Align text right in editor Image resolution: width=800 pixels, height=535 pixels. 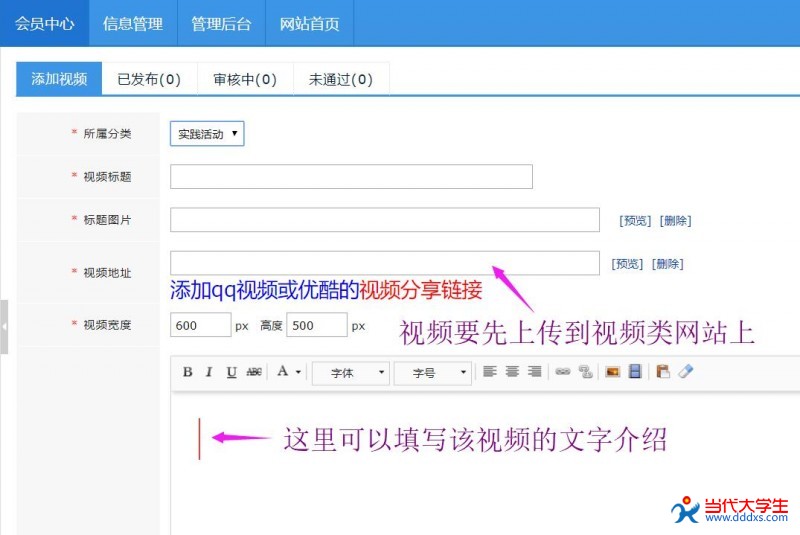click(x=535, y=371)
